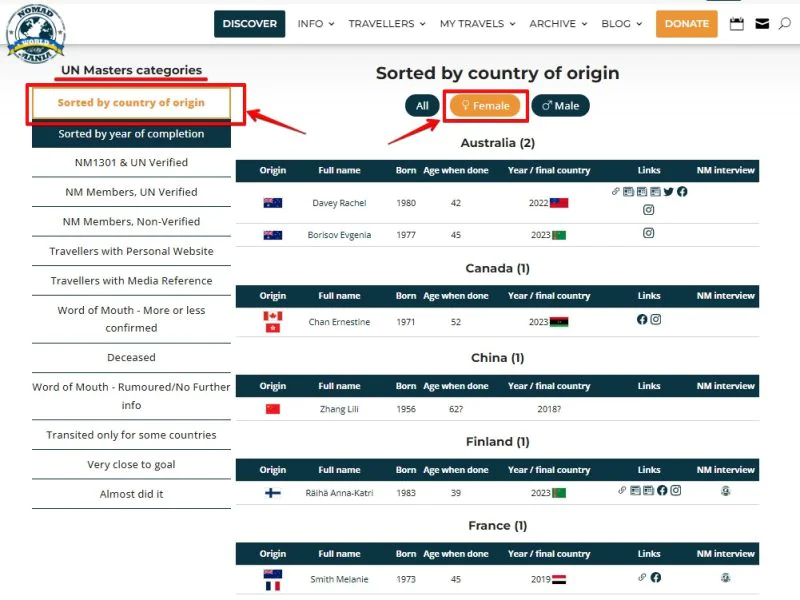Open the email envelope icon in the header
This screenshot has height=600, width=800.
pyautogui.click(x=762, y=23)
